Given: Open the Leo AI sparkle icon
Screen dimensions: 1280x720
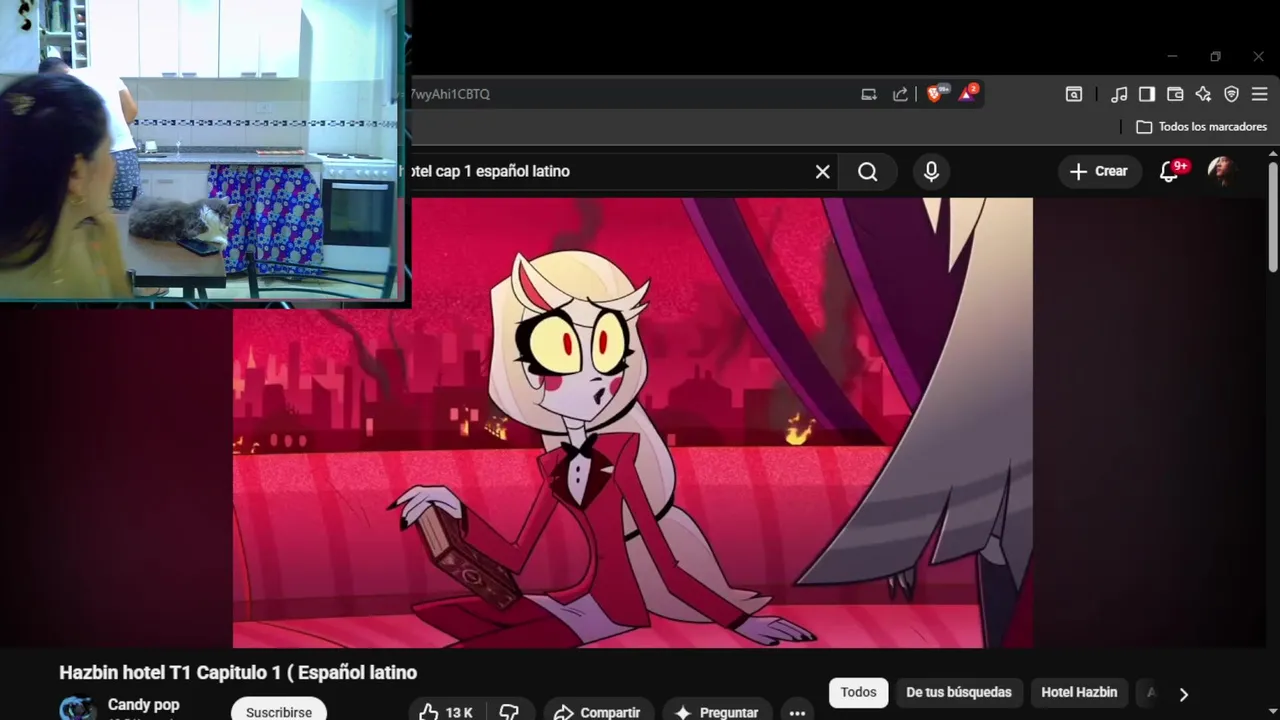Looking at the screenshot, I should coord(1203,94).
